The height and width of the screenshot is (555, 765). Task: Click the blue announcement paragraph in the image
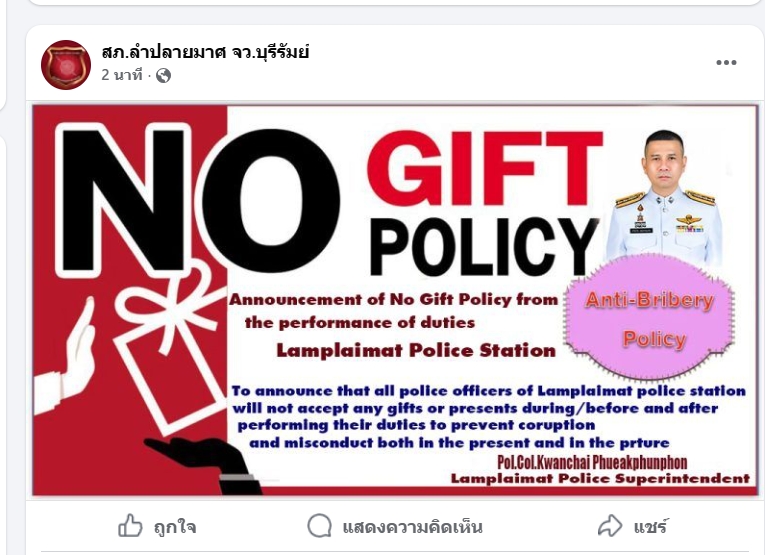(488, 417)
